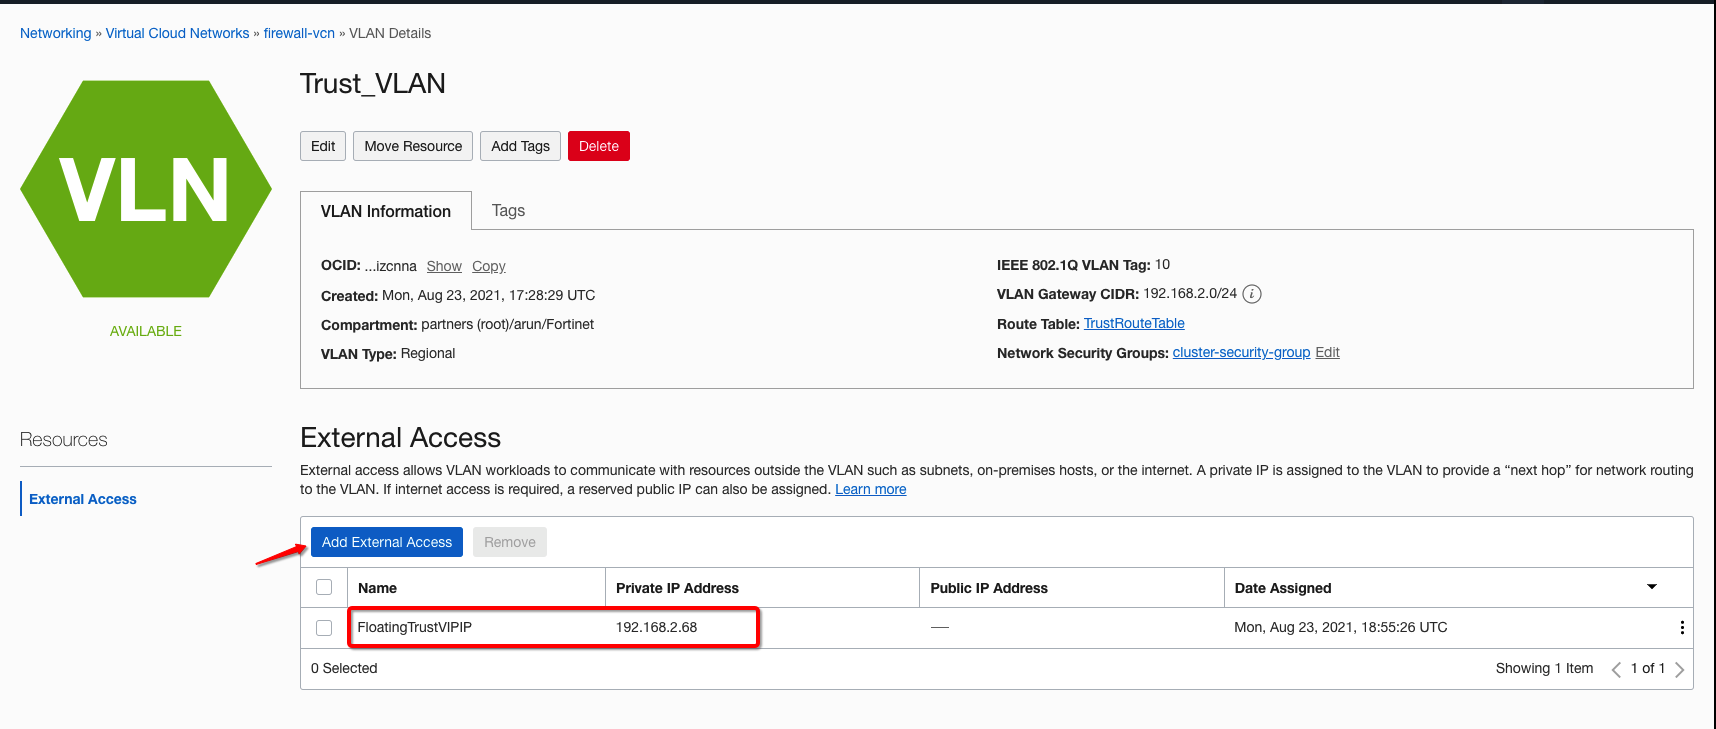The height and width of the screenshot is (729, 1716).
Task: Click the Trust_VLAN page title
Action: coord(373,83)
